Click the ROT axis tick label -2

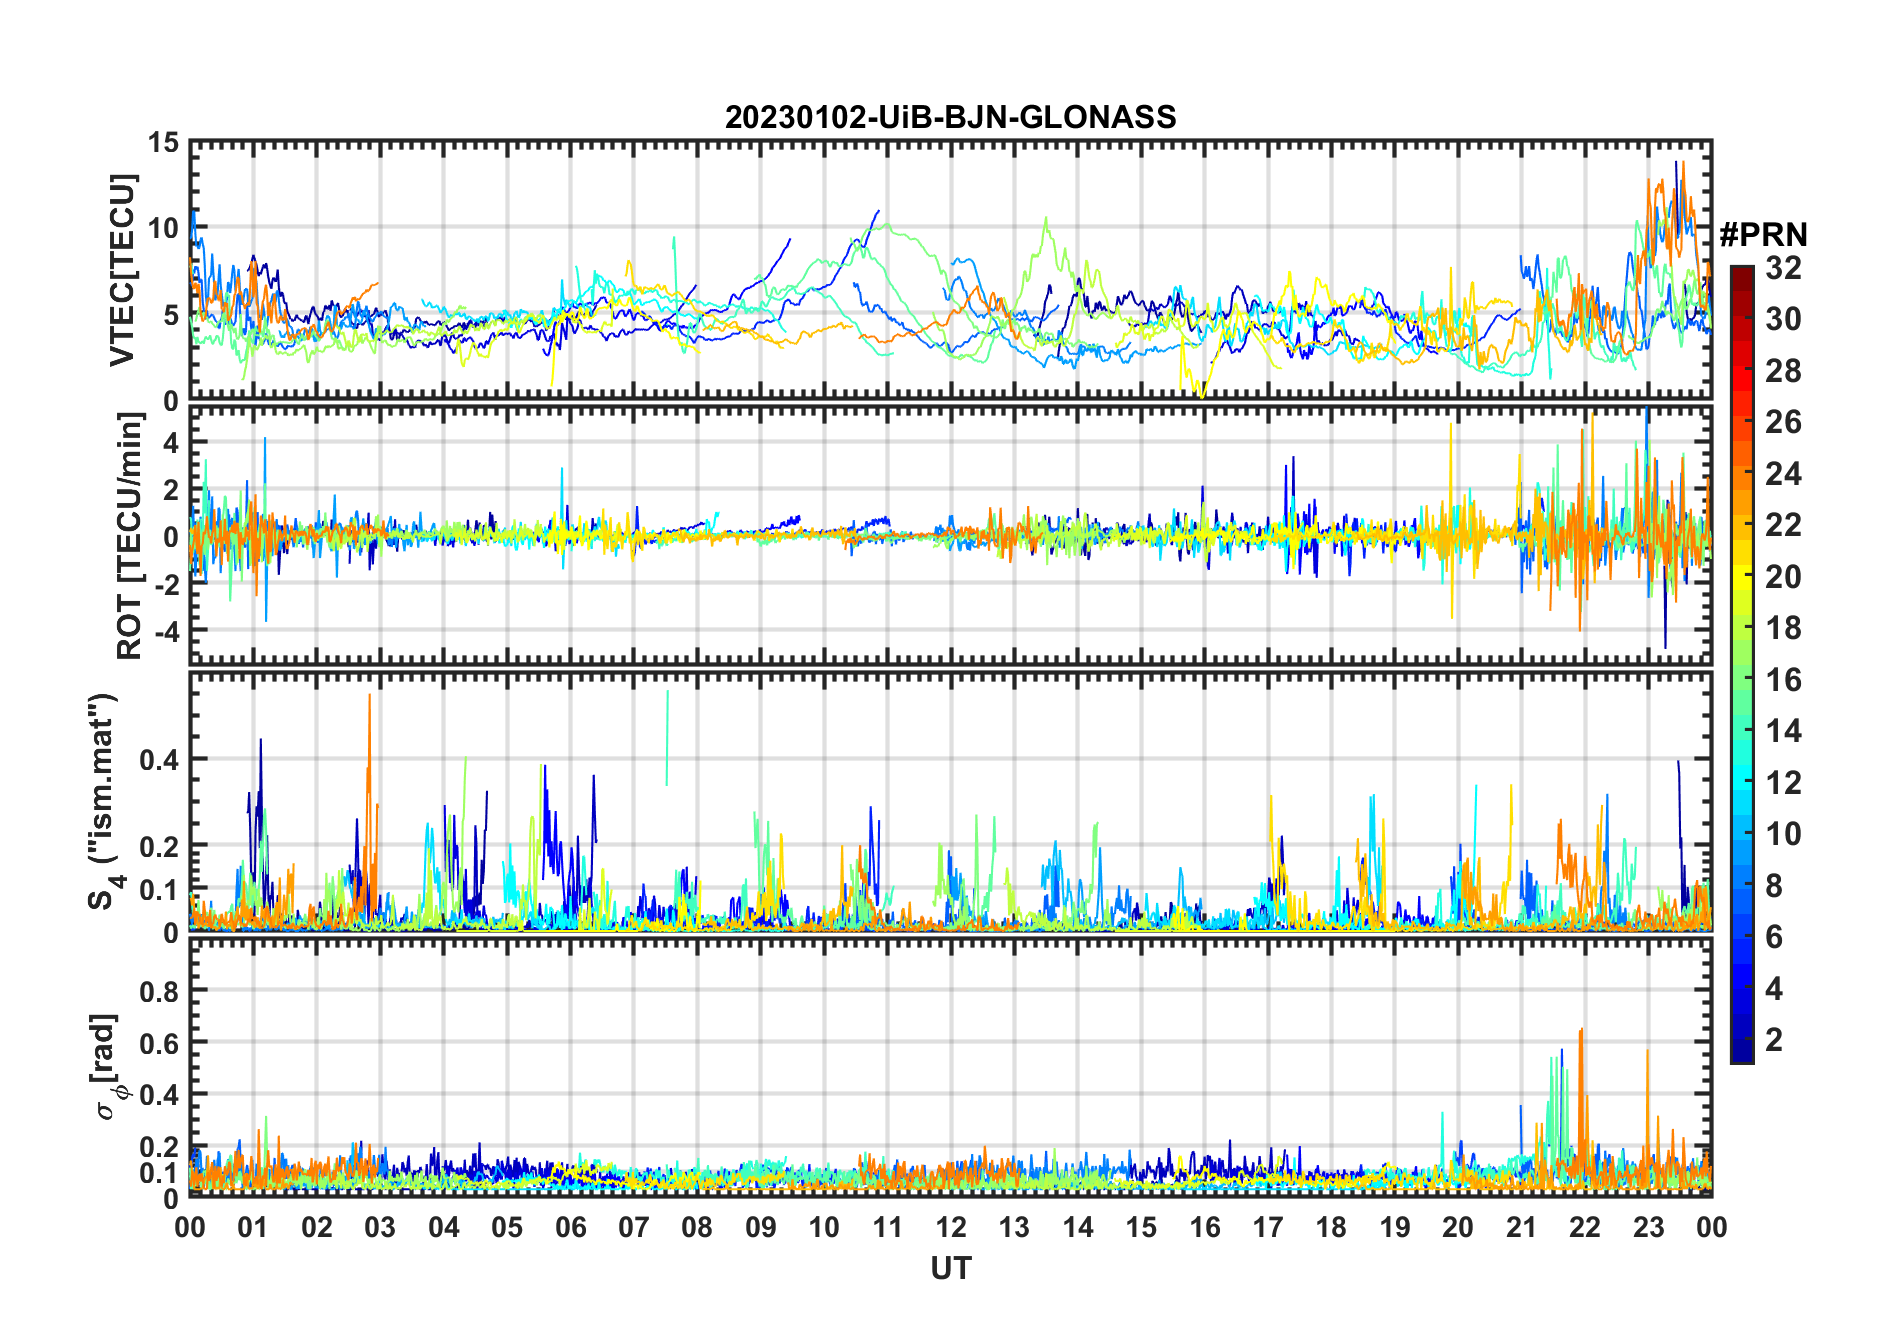(x=166, y=584)
